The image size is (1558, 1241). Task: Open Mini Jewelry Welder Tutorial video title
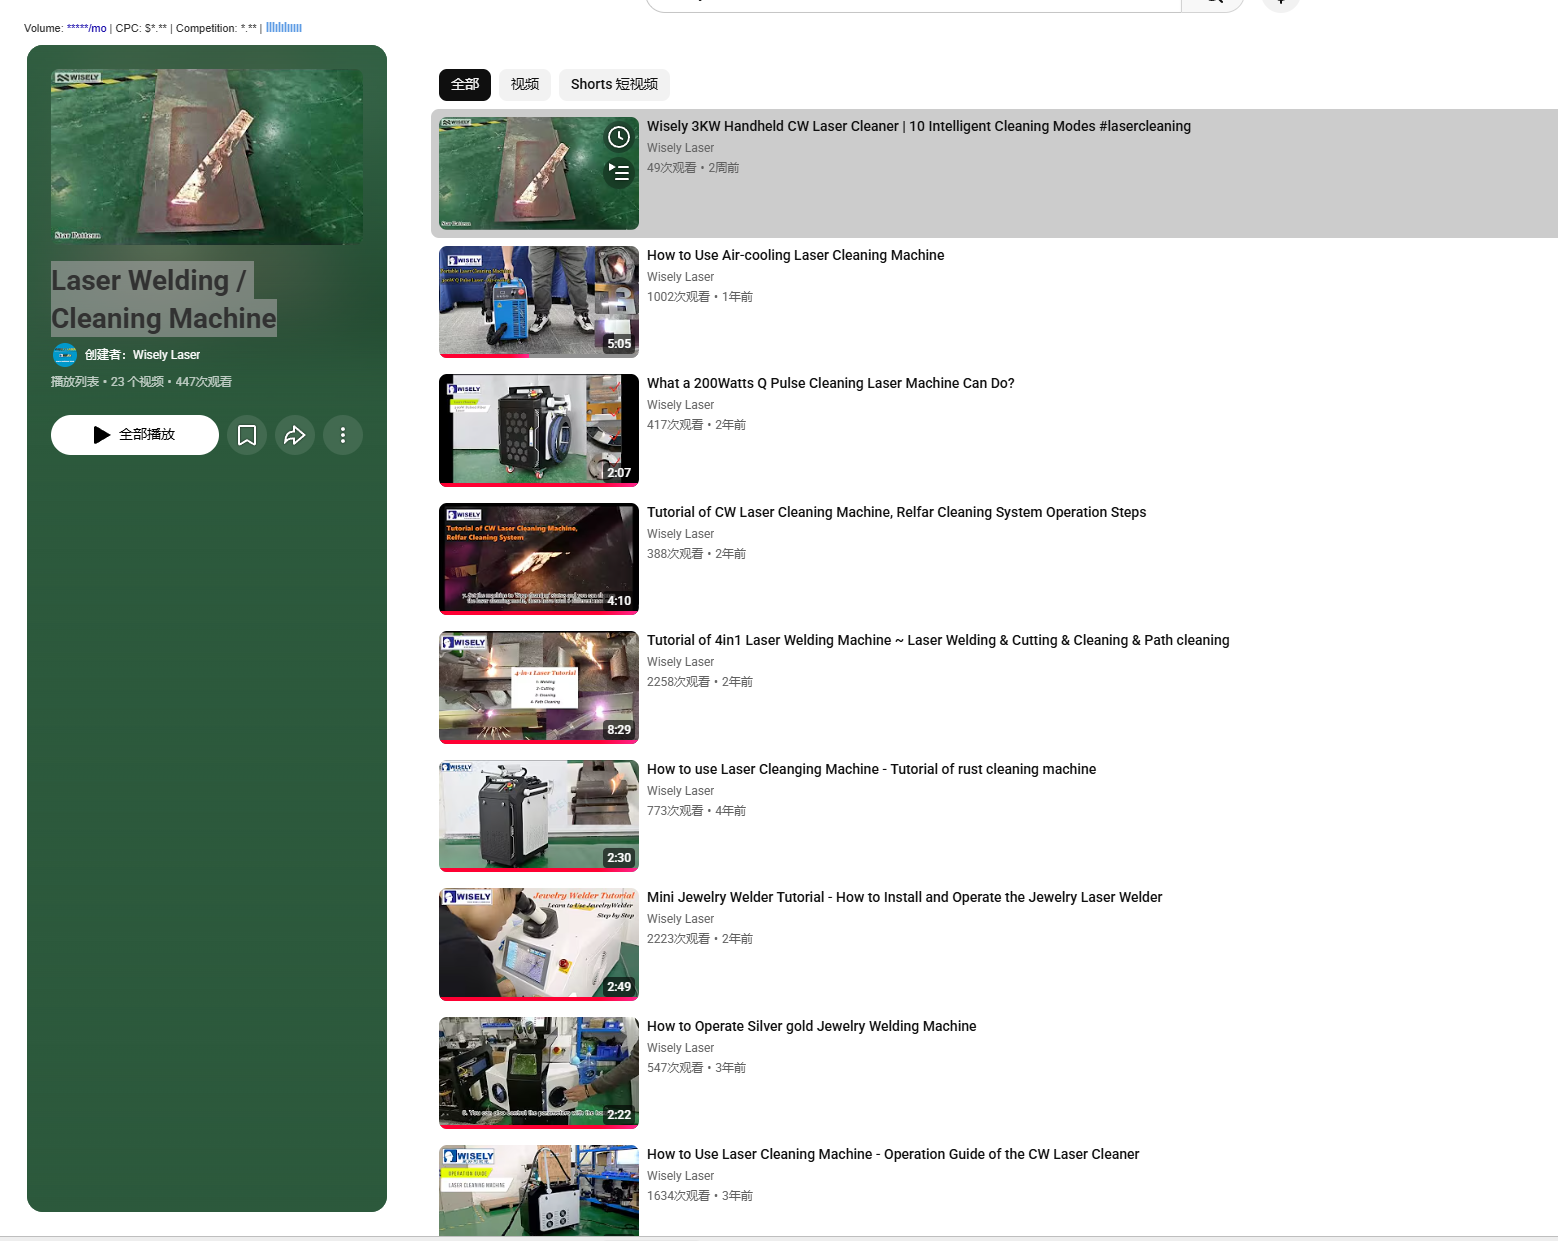[904, 897]
